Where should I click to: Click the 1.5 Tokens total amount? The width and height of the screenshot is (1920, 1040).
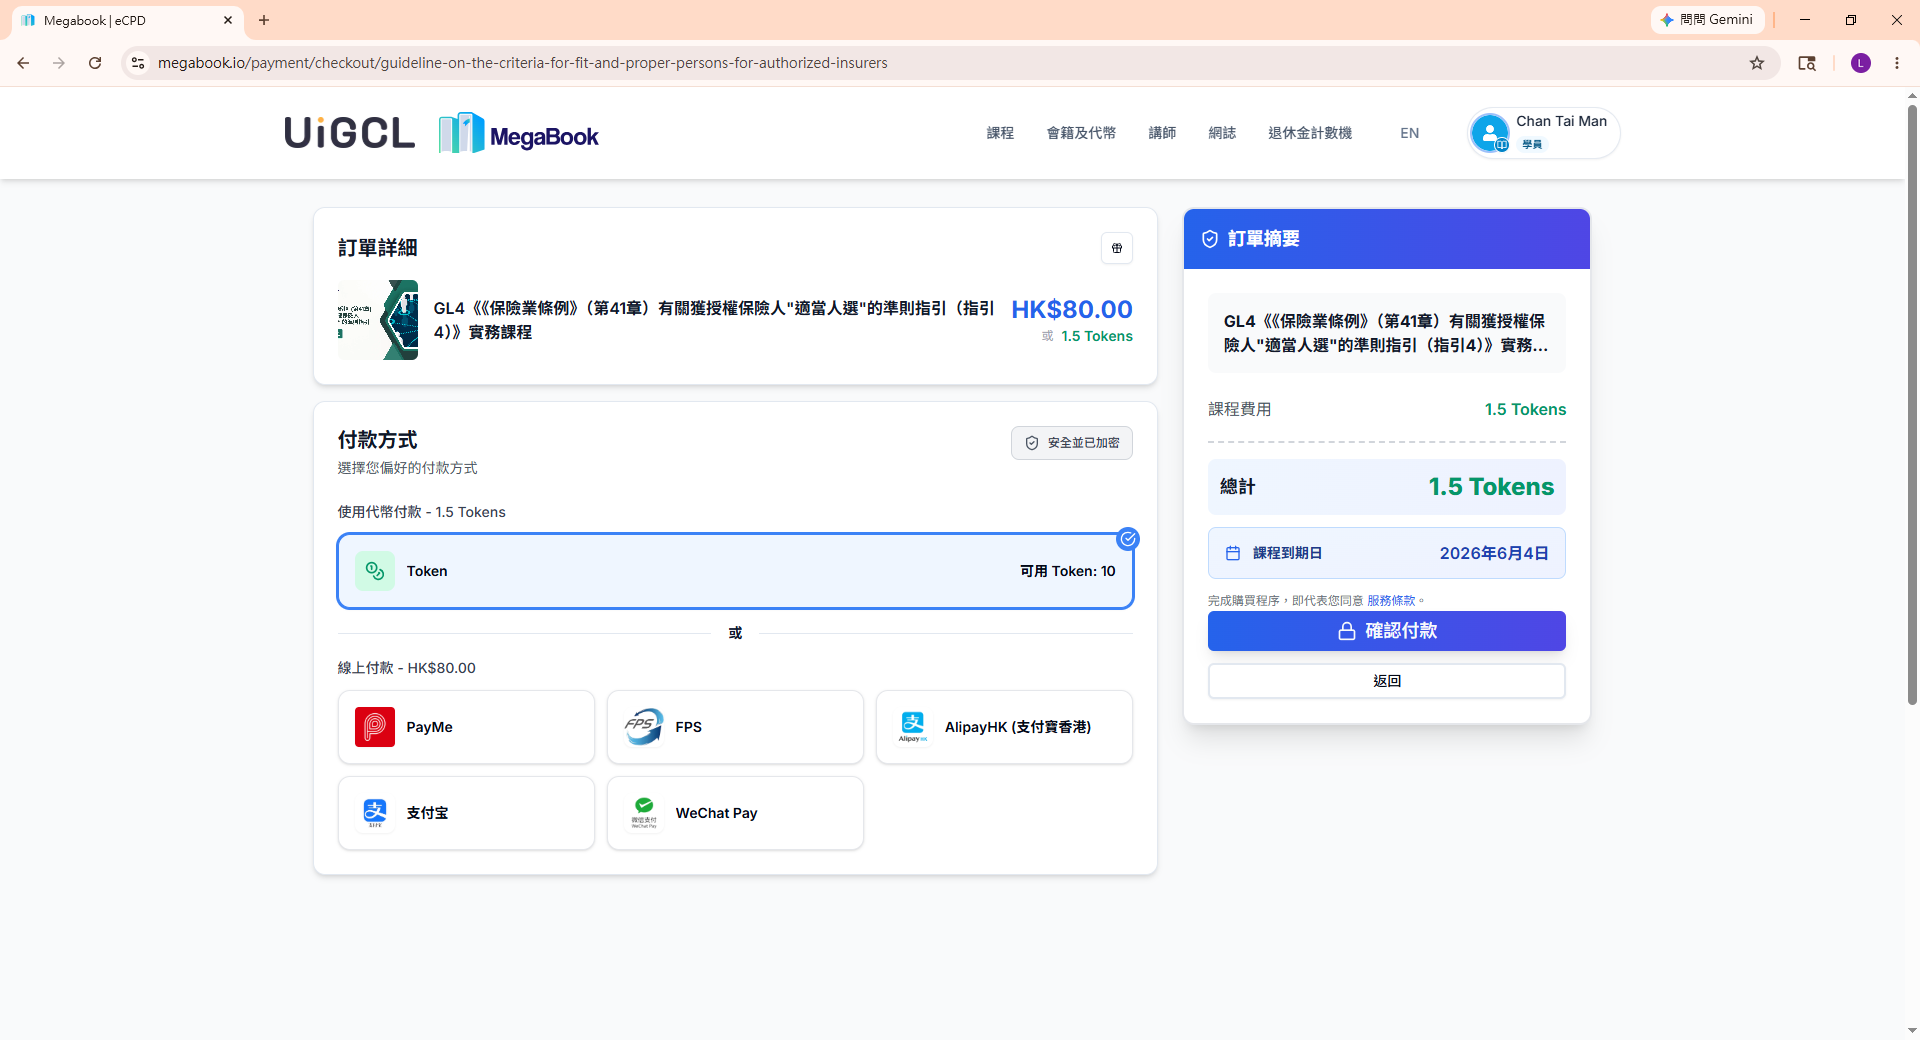1491,487
